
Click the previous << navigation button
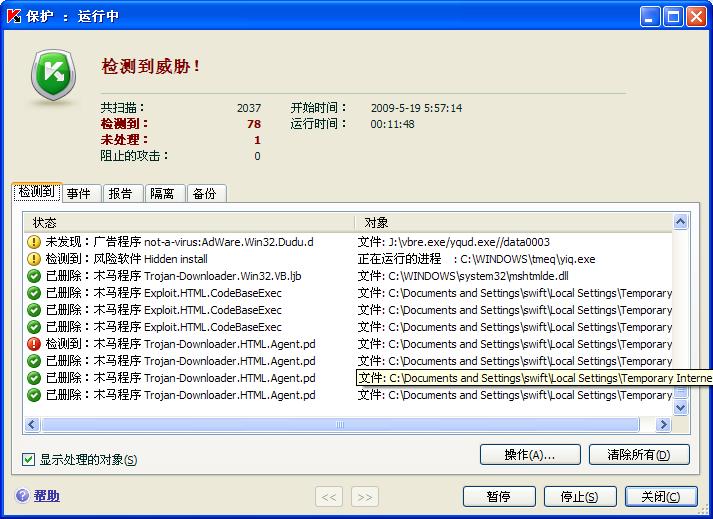point(329,497)
